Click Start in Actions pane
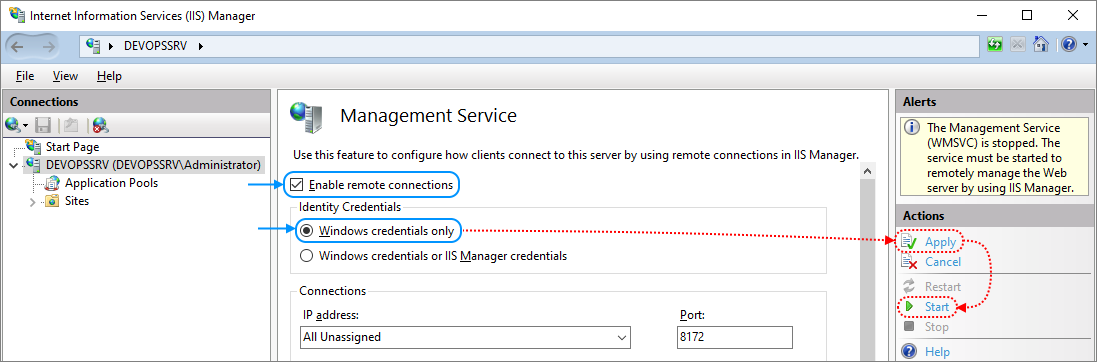1097x362 pixels. 937,307
